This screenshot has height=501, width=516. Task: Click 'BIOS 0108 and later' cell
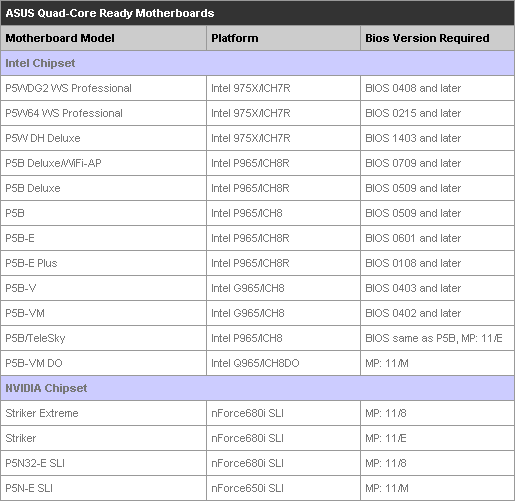437,263
